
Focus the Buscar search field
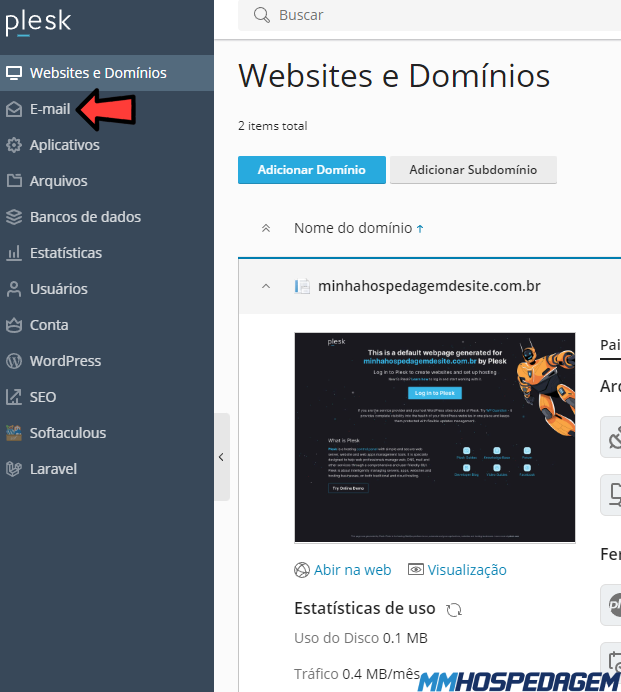click(x=429, y=15)
